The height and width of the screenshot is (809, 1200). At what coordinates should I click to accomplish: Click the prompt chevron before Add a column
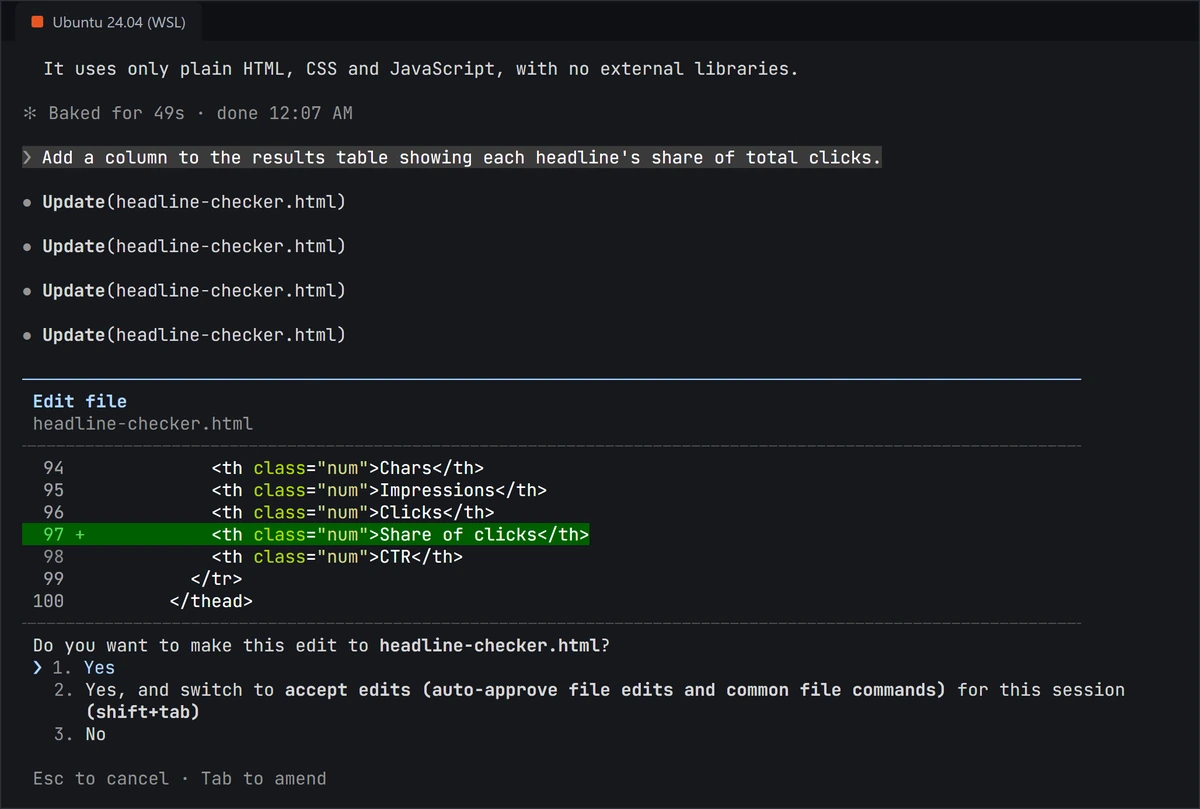[x=28, y=157]
